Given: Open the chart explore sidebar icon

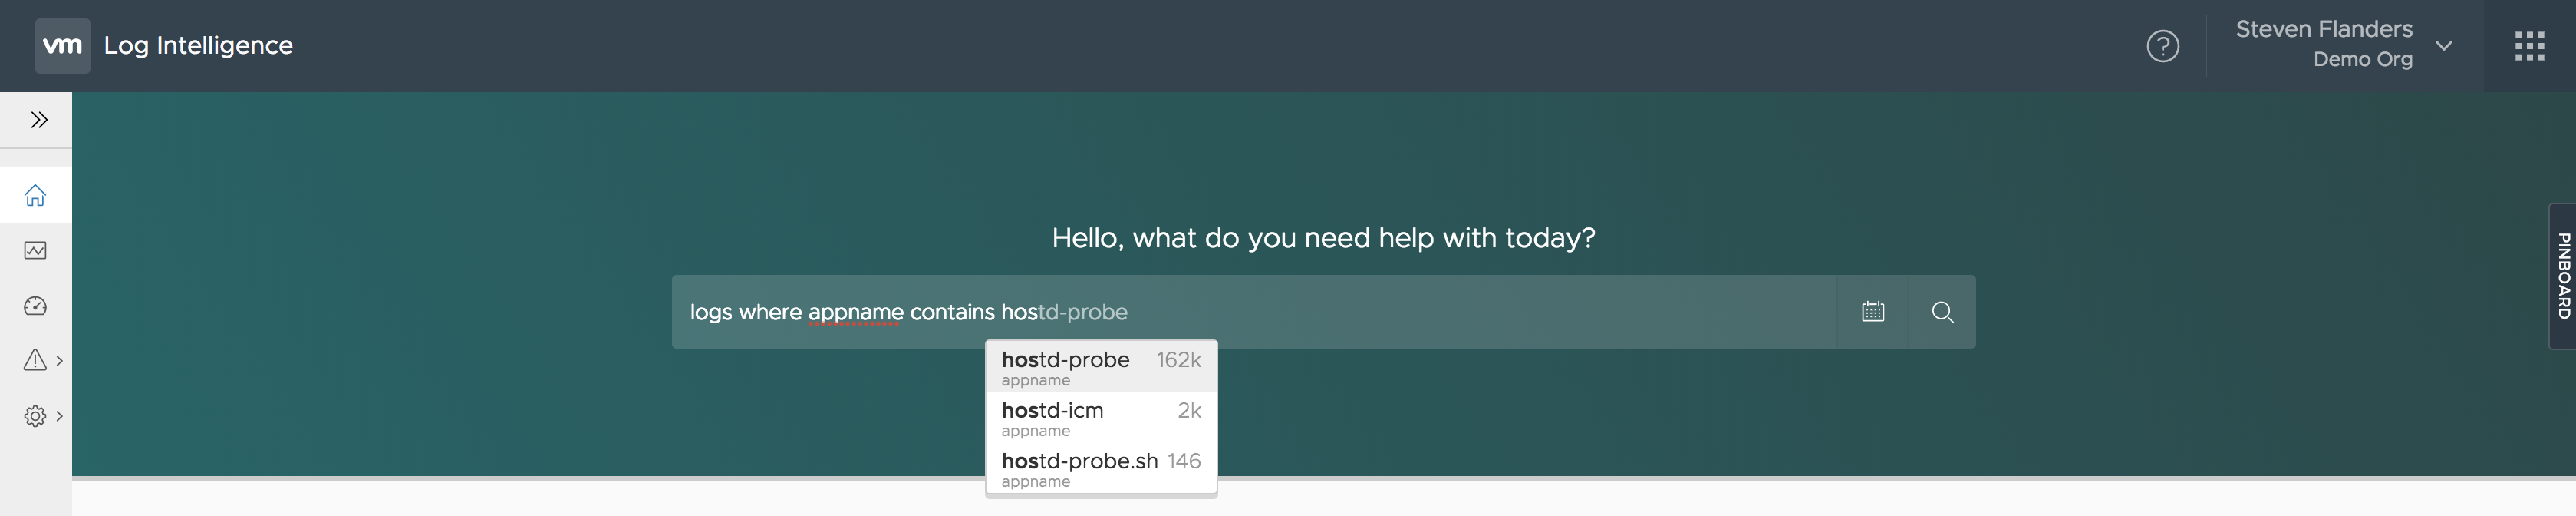Looking at the screenshot, I should tap(35, 250).
